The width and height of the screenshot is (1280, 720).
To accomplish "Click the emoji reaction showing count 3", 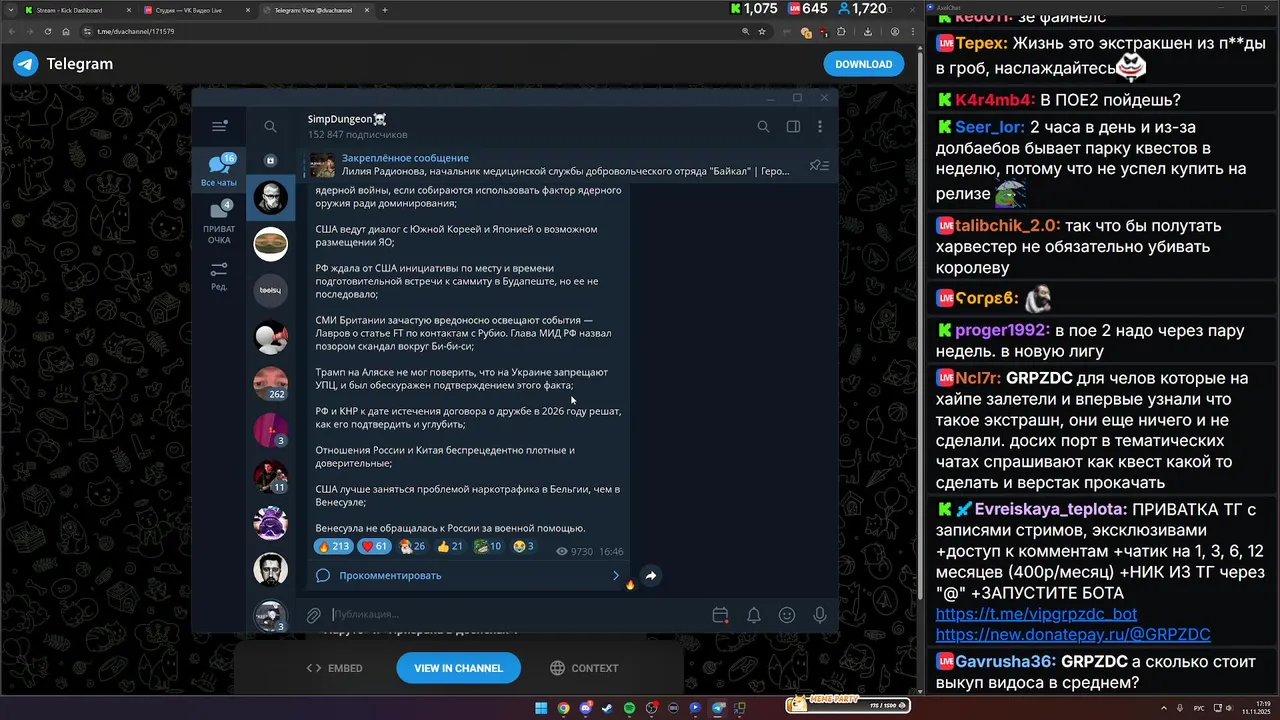I will (523, 547).
